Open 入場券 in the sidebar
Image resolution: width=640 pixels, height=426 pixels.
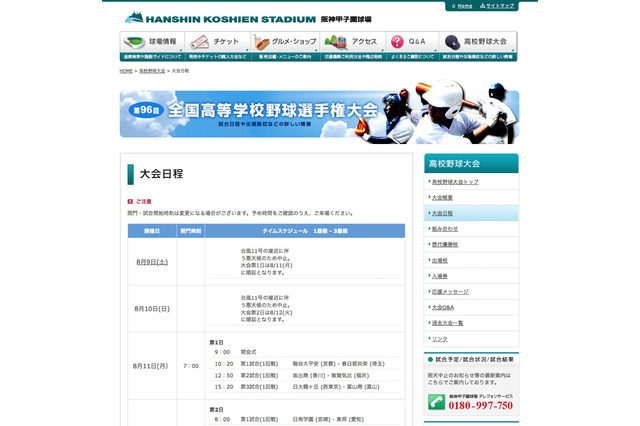point(440,276)
